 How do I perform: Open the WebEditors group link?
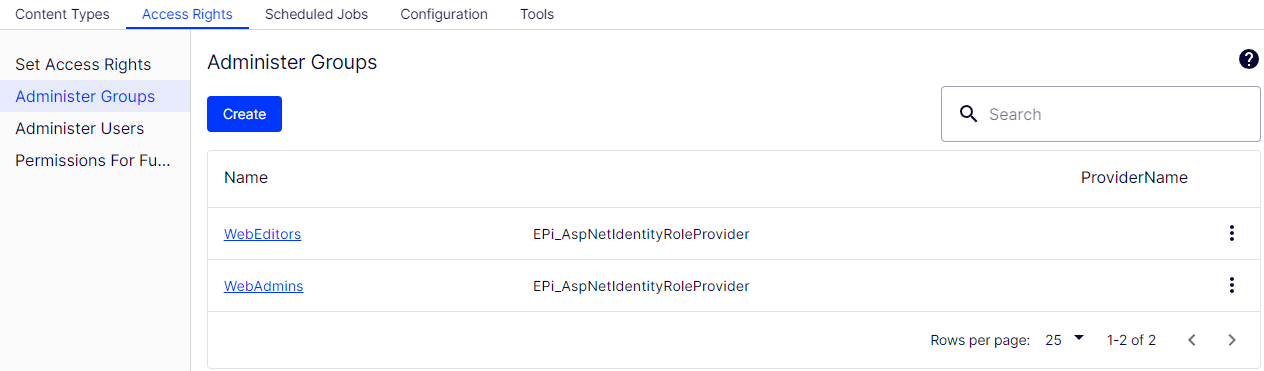click(x=262, y=234)
